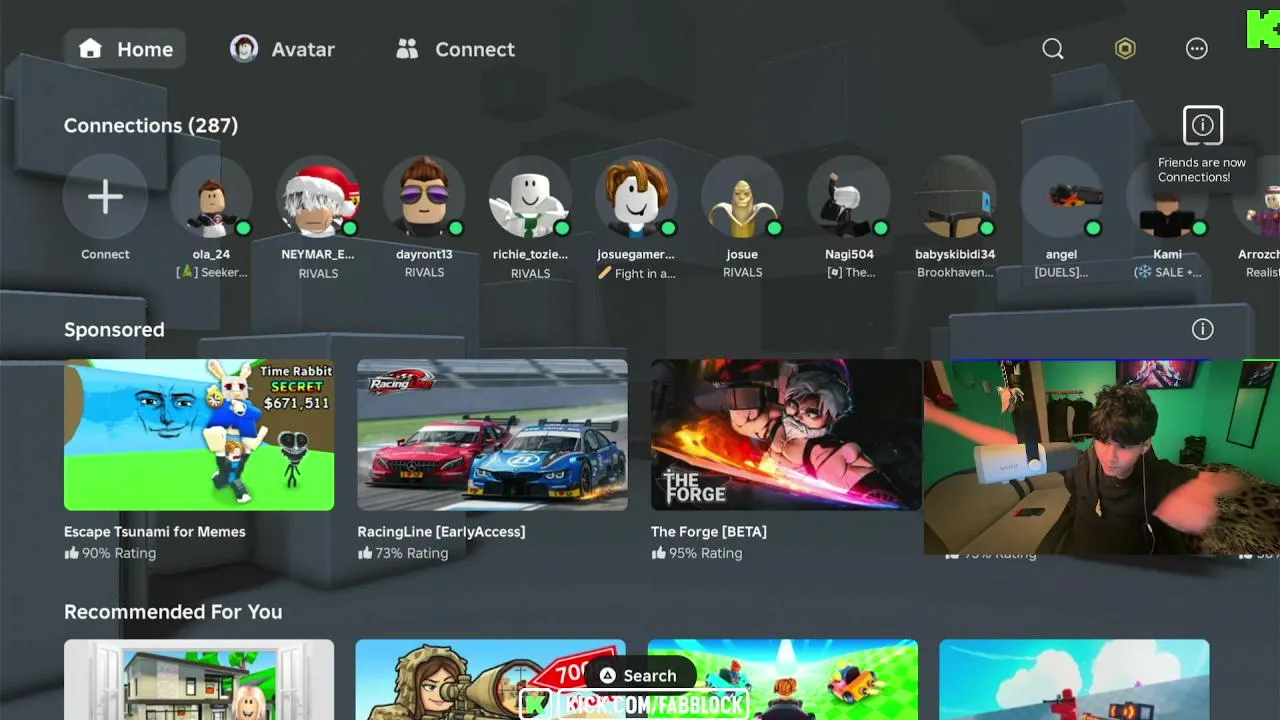Select josuegamer... avatar

pyautogui.click(x=636, y=197)
